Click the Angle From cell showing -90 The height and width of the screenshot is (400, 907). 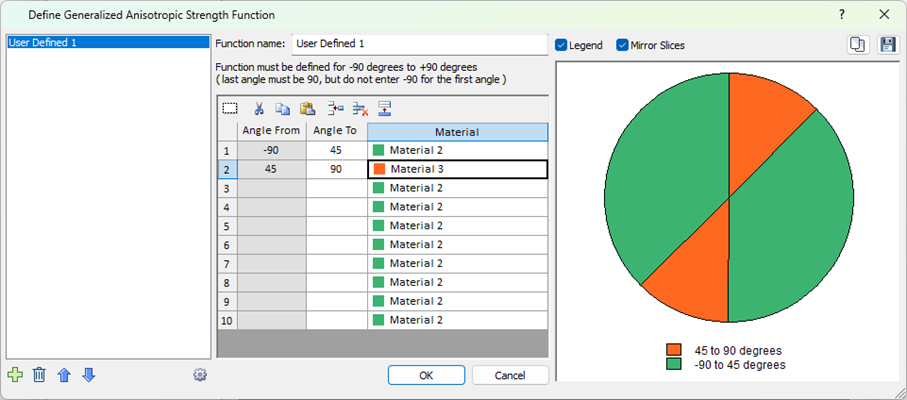point(271,150)
